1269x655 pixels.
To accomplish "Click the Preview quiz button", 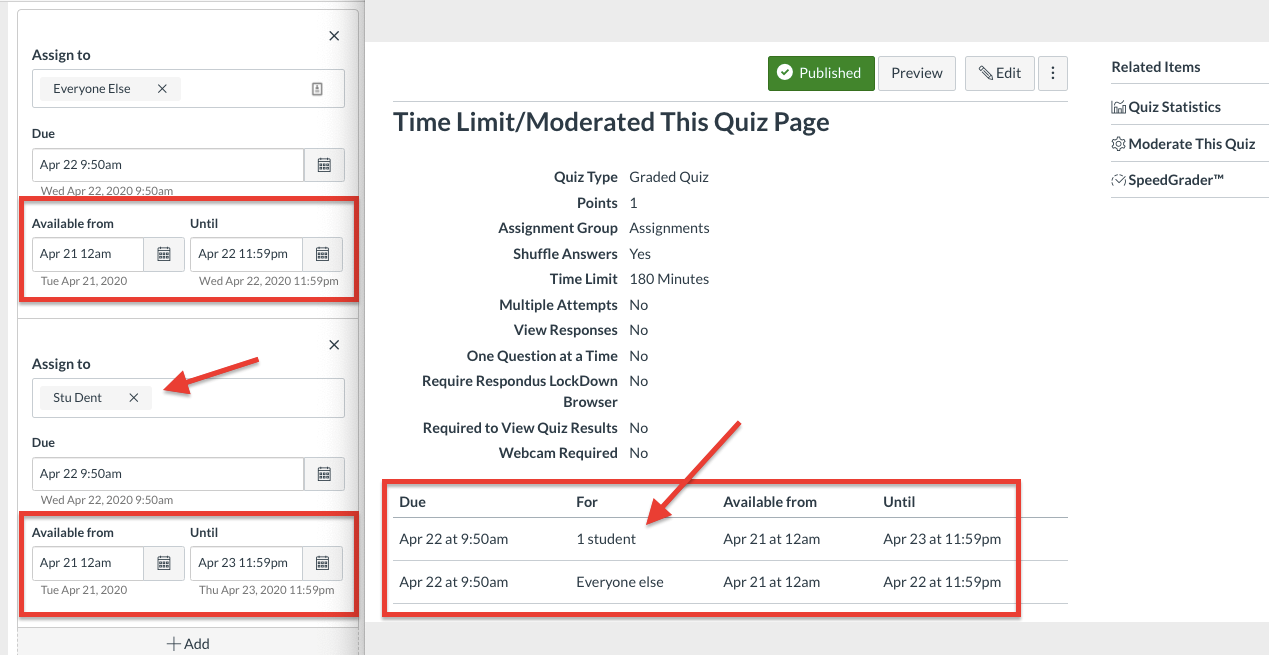I will pyautogui.click(x=916, y=73).
